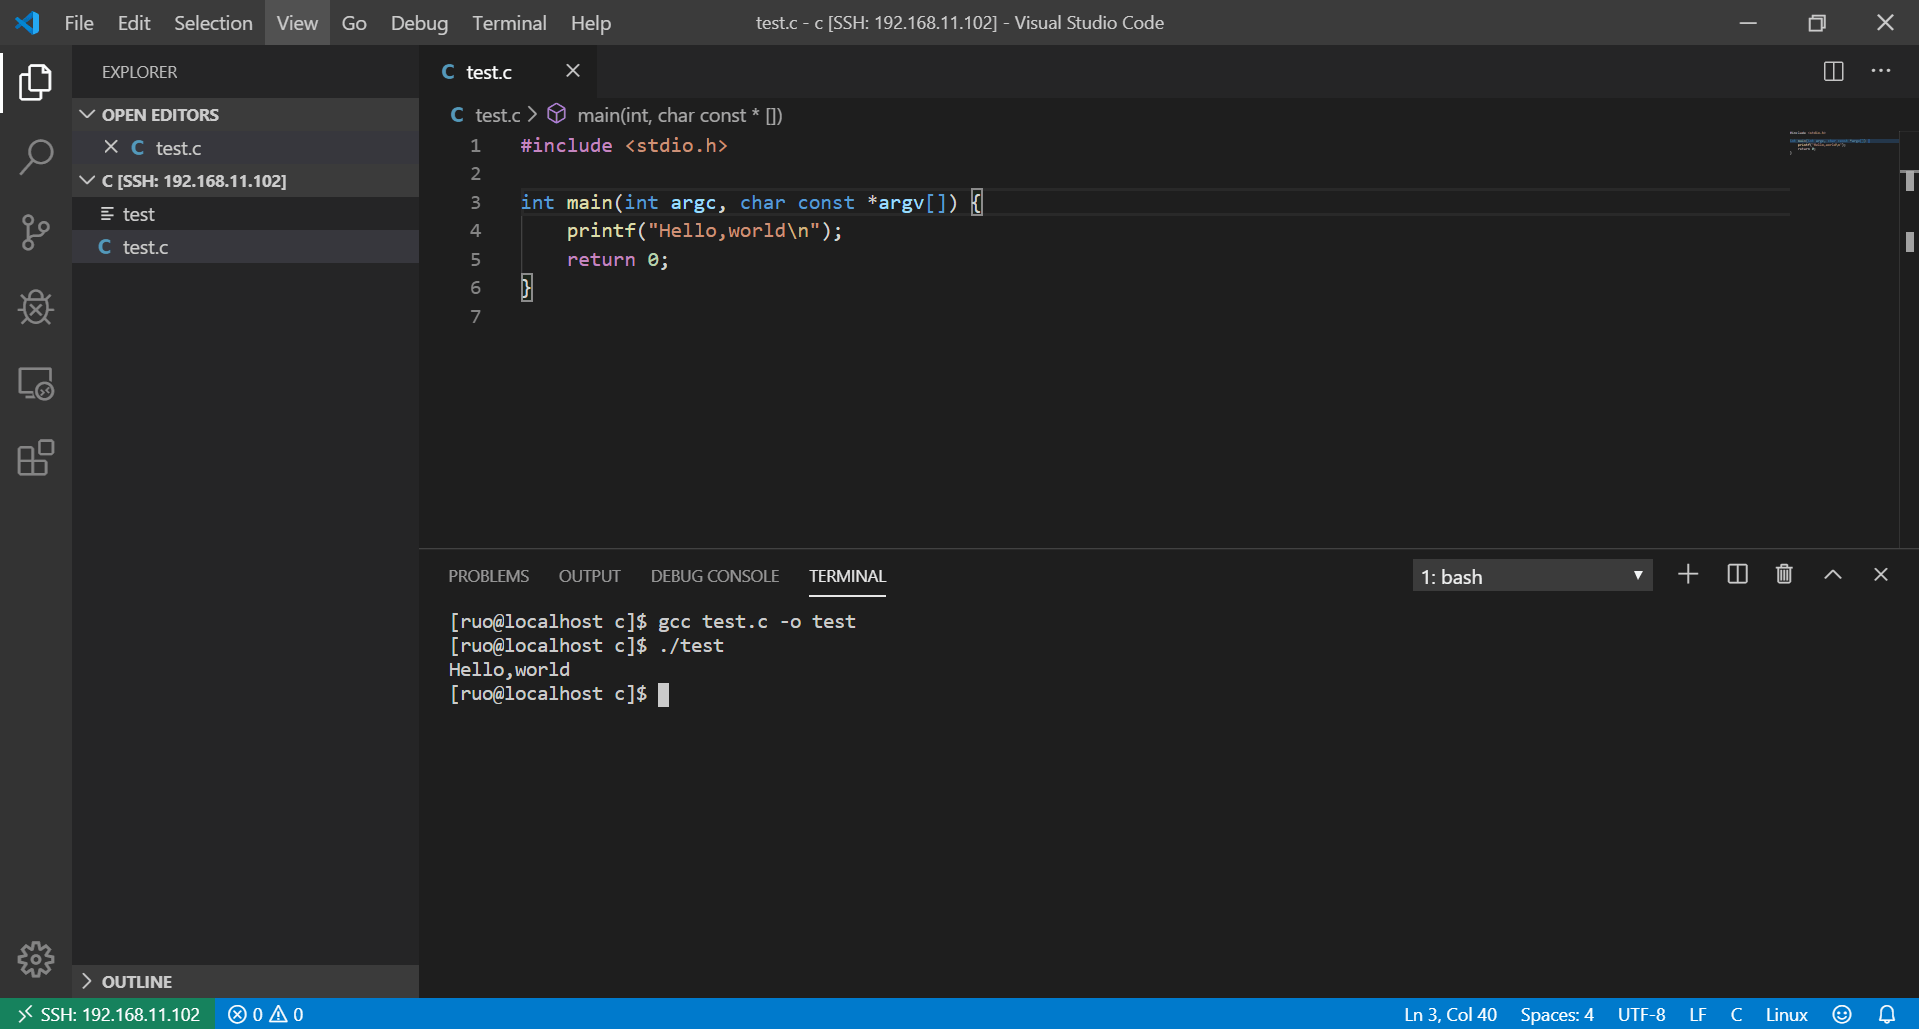
Task: Click the Manage gear icon
Action: pyautogui.click(x=36, y=959)
